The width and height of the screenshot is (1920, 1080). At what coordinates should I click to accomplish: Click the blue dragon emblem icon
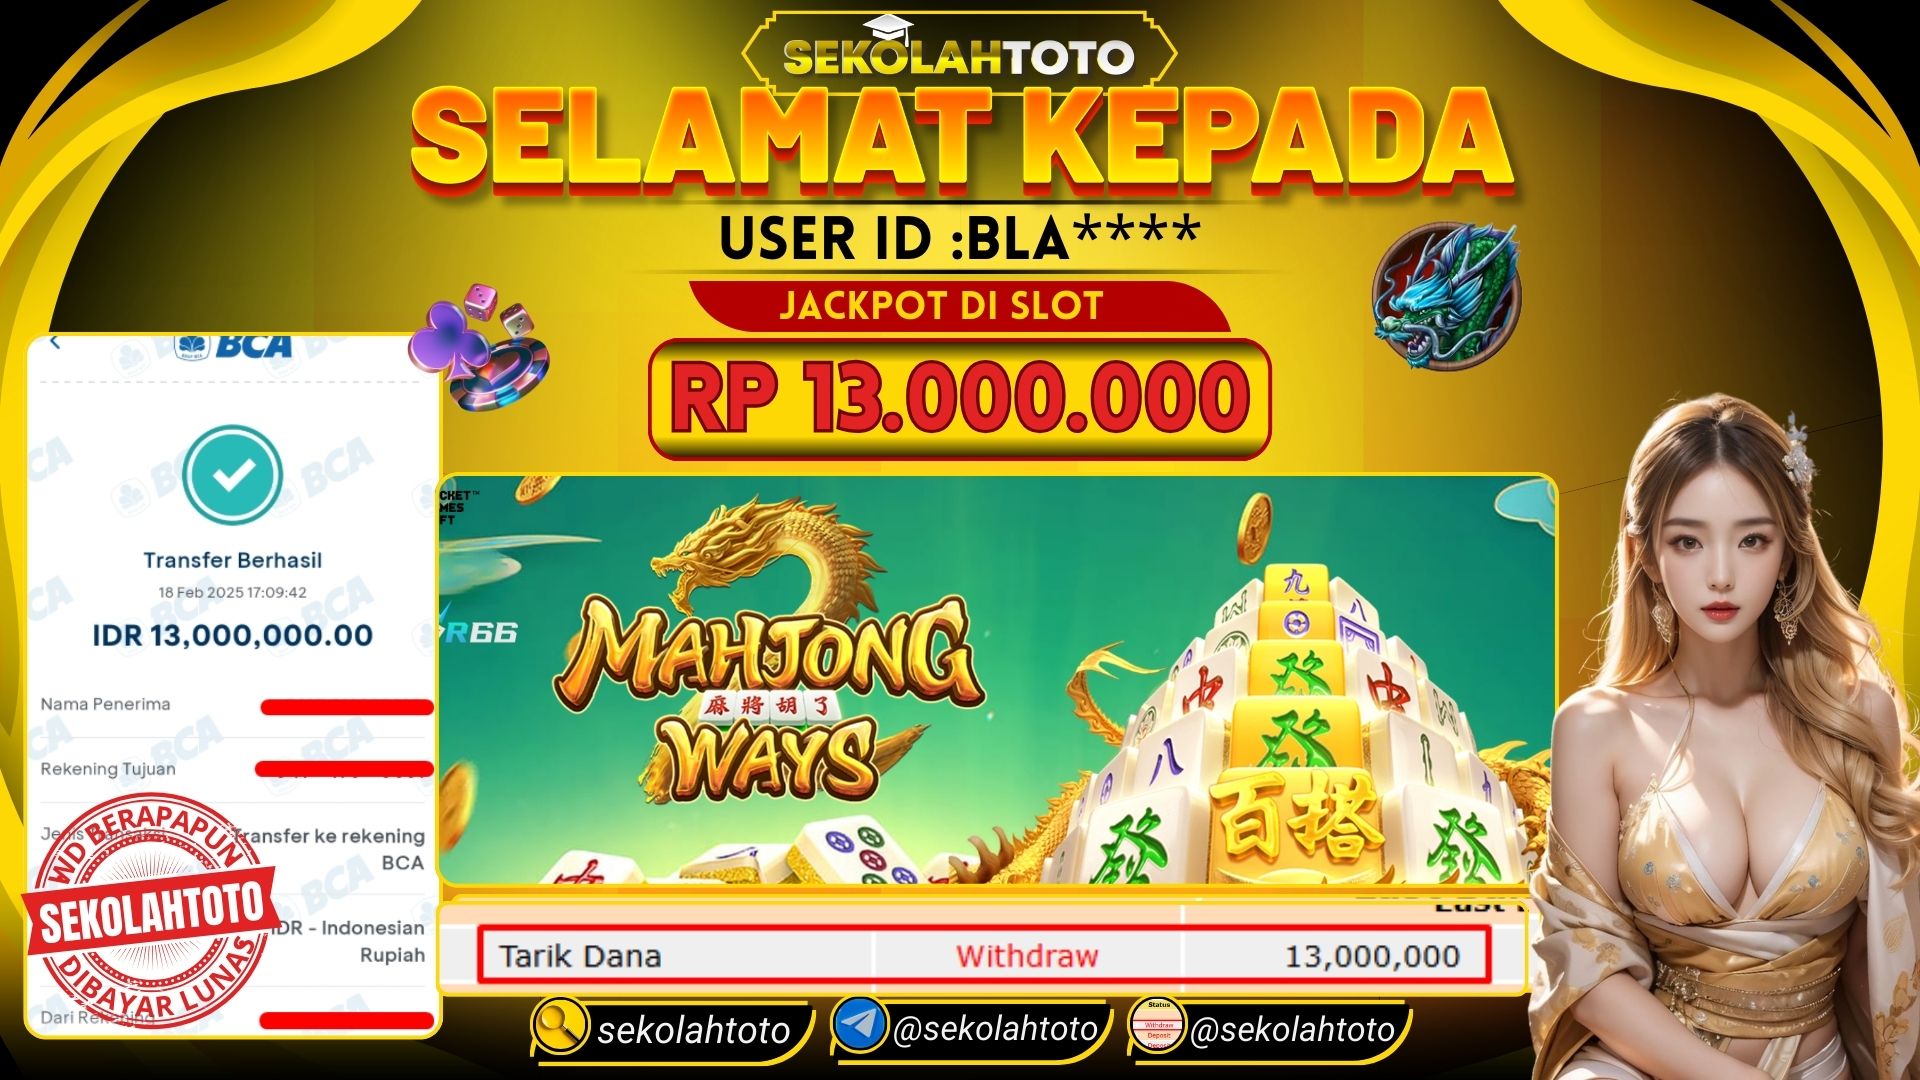1446,296
